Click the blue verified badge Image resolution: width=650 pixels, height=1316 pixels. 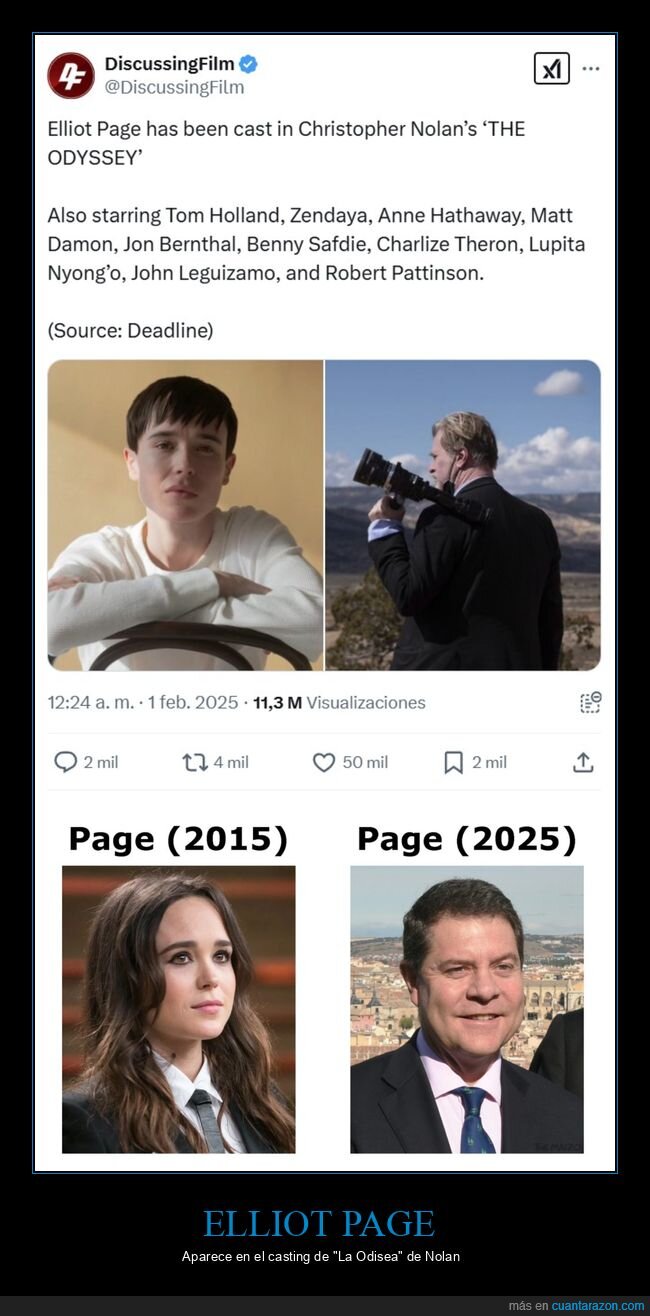[248, 64]
